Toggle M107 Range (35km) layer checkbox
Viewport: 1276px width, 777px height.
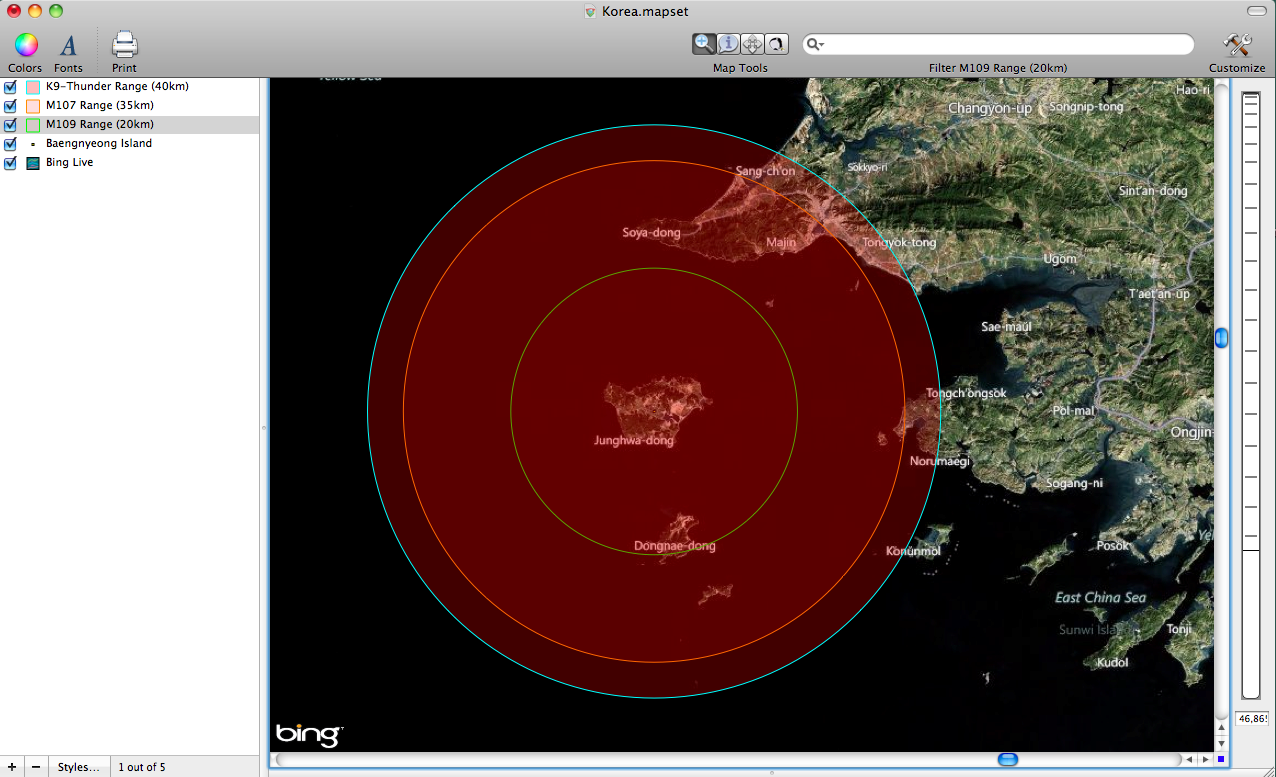(x=10, y=106)
